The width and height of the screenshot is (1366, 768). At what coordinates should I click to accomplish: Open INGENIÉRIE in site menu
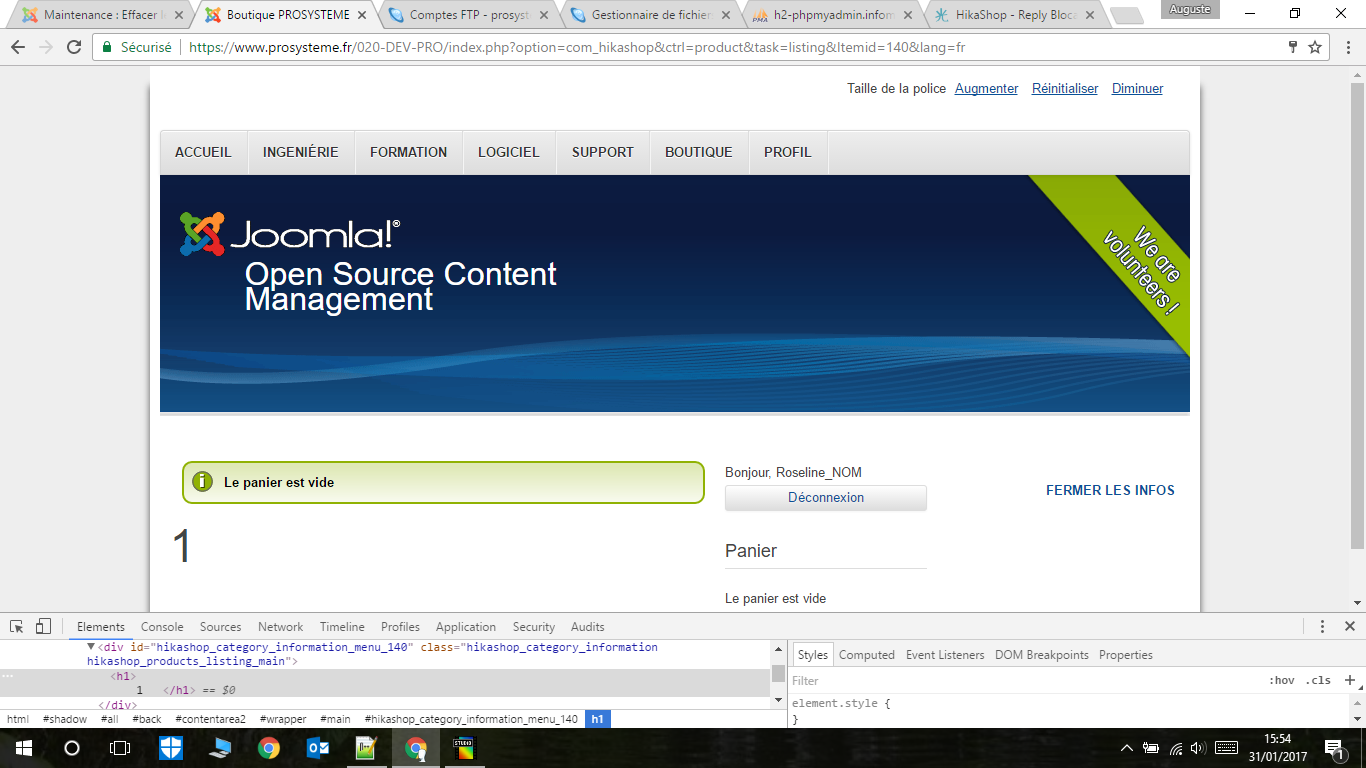coord(301,152)
